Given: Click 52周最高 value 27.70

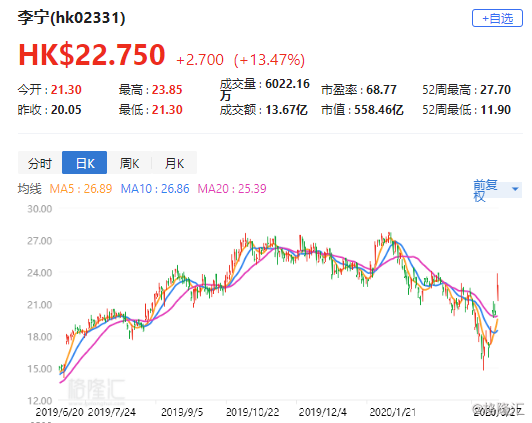Looking at the screenshot, I should (x=495, y=90).
